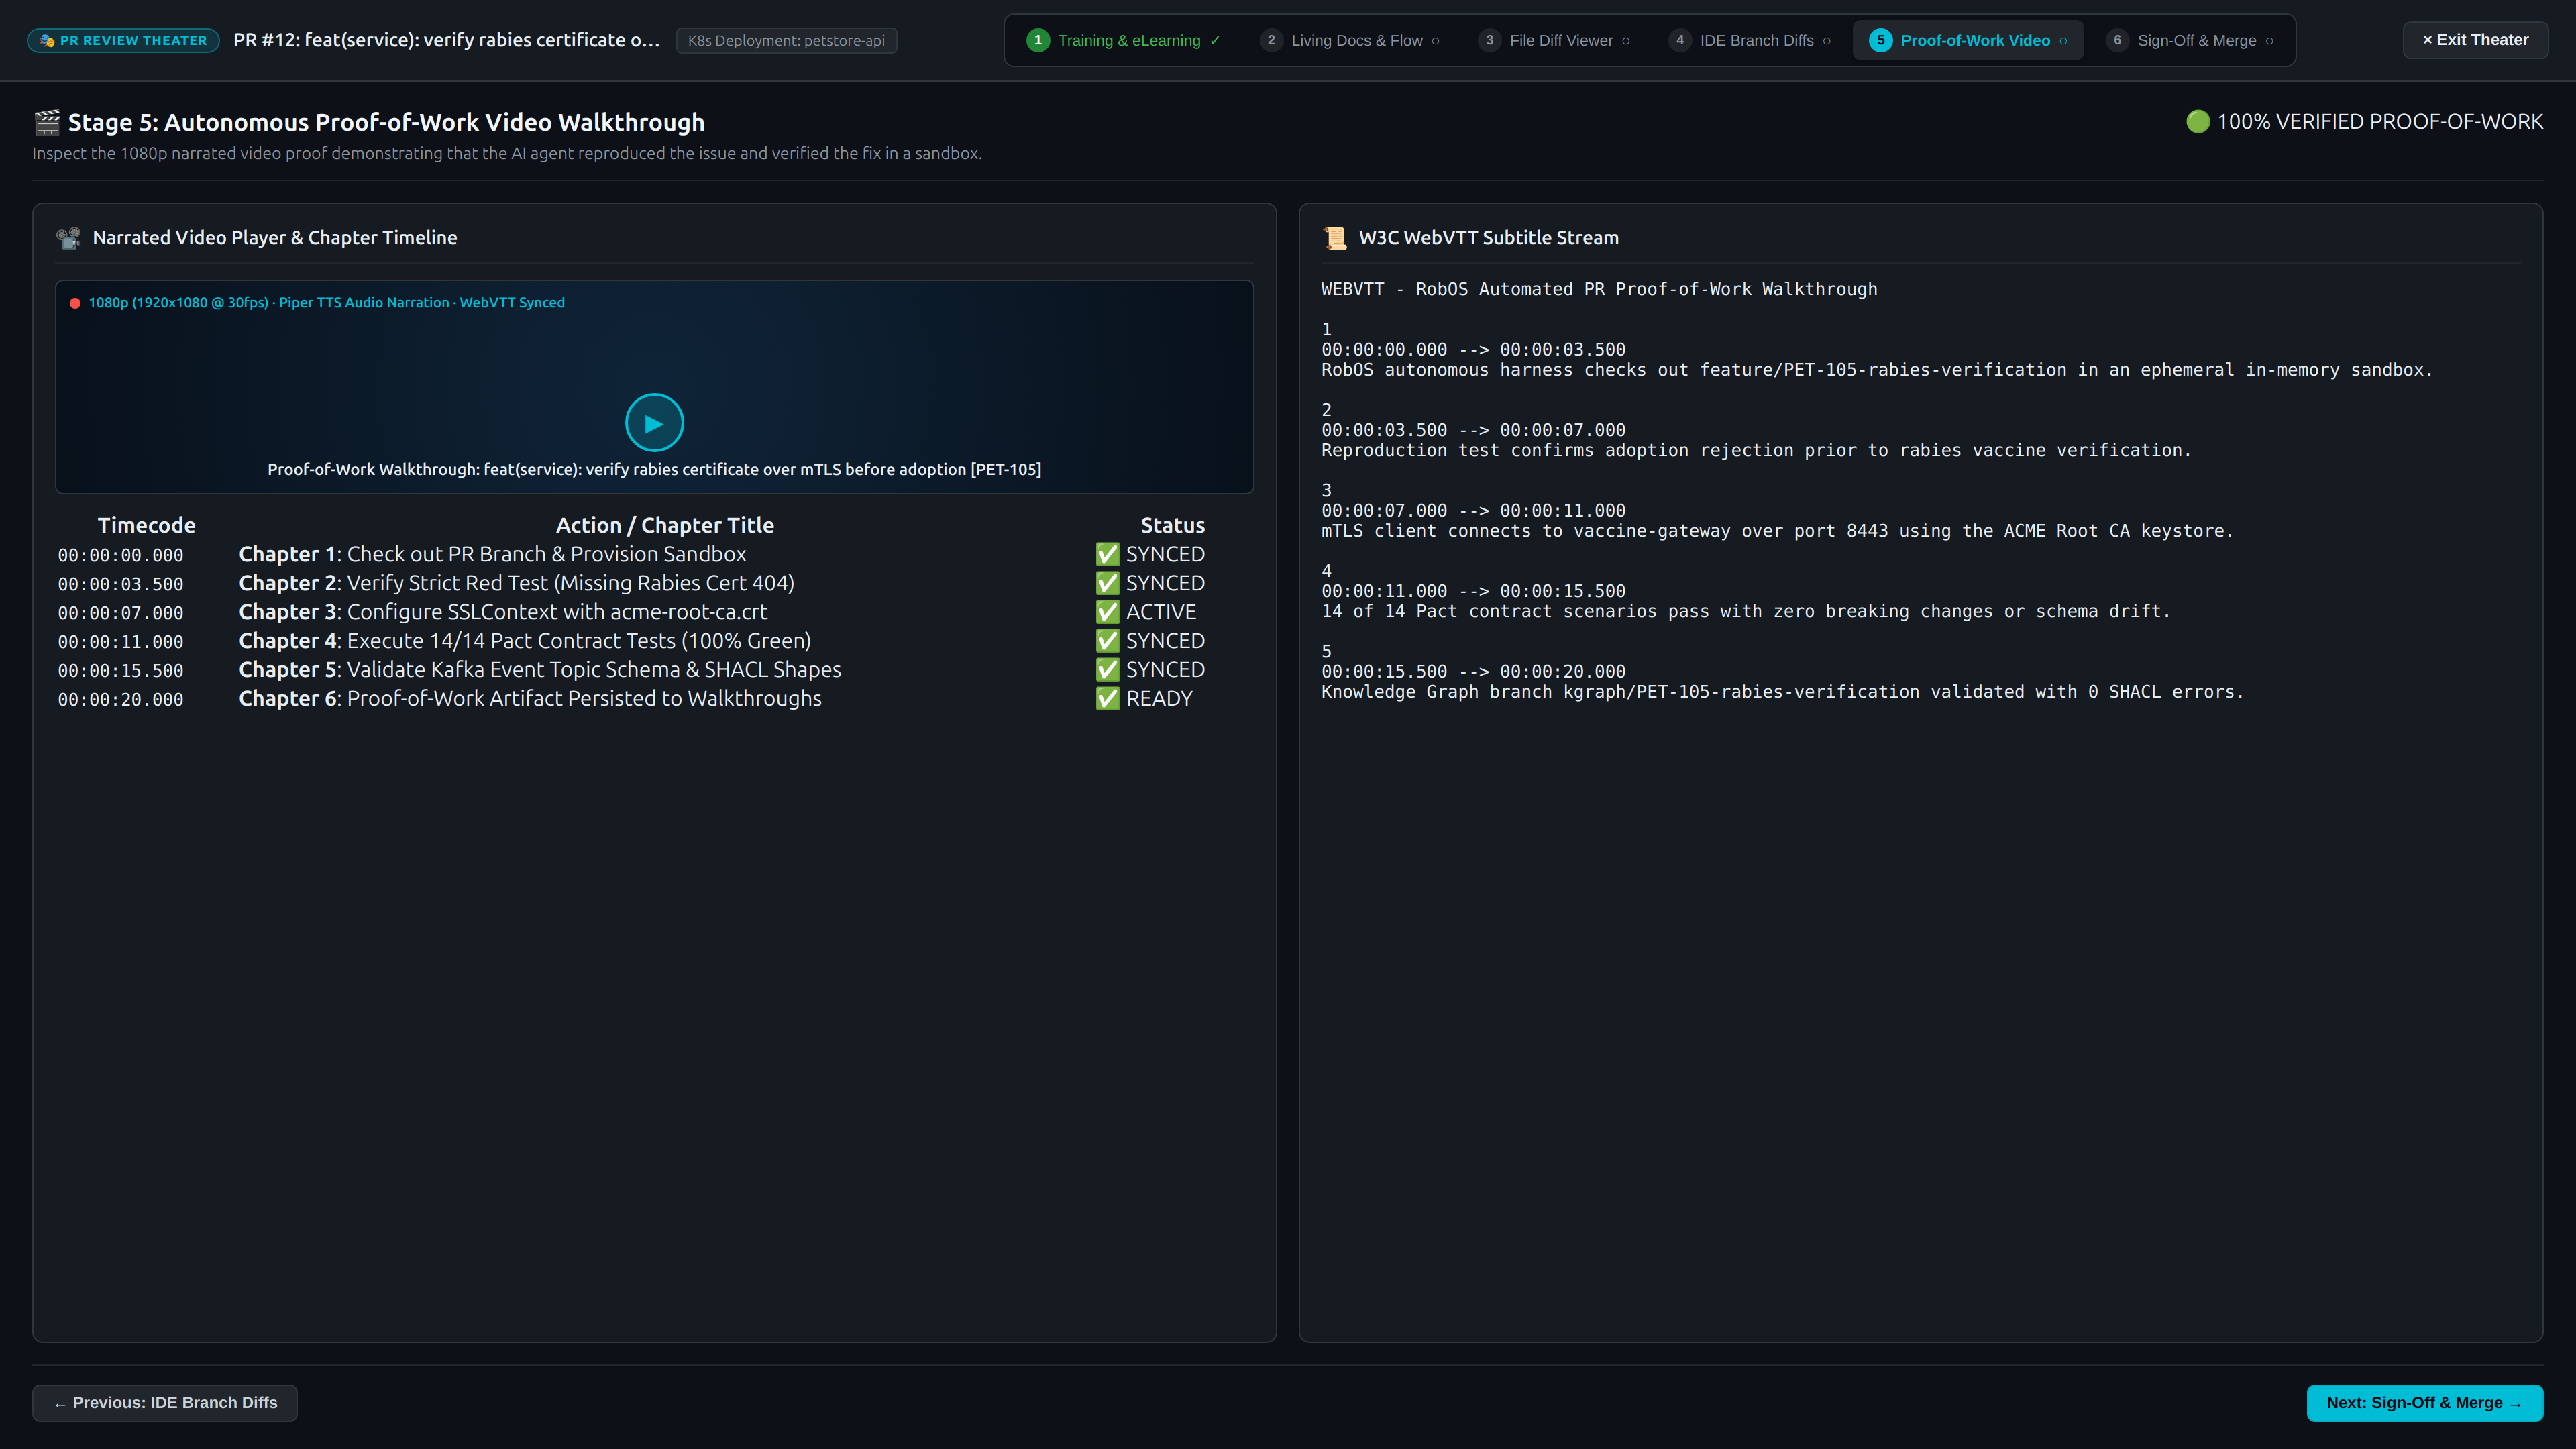
Task: Select Chapter 1: Check out PR Branch row
Action: tap(654, 554)
